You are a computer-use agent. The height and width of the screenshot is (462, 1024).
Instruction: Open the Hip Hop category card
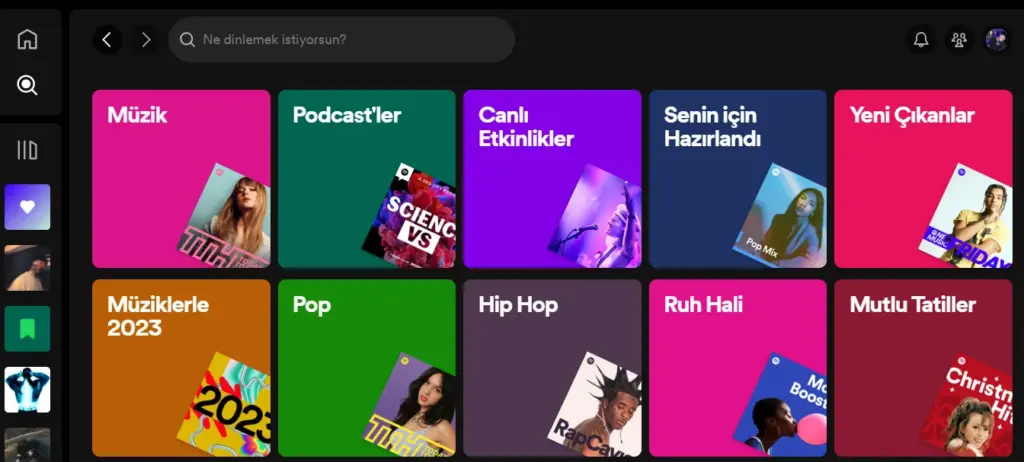552,367
